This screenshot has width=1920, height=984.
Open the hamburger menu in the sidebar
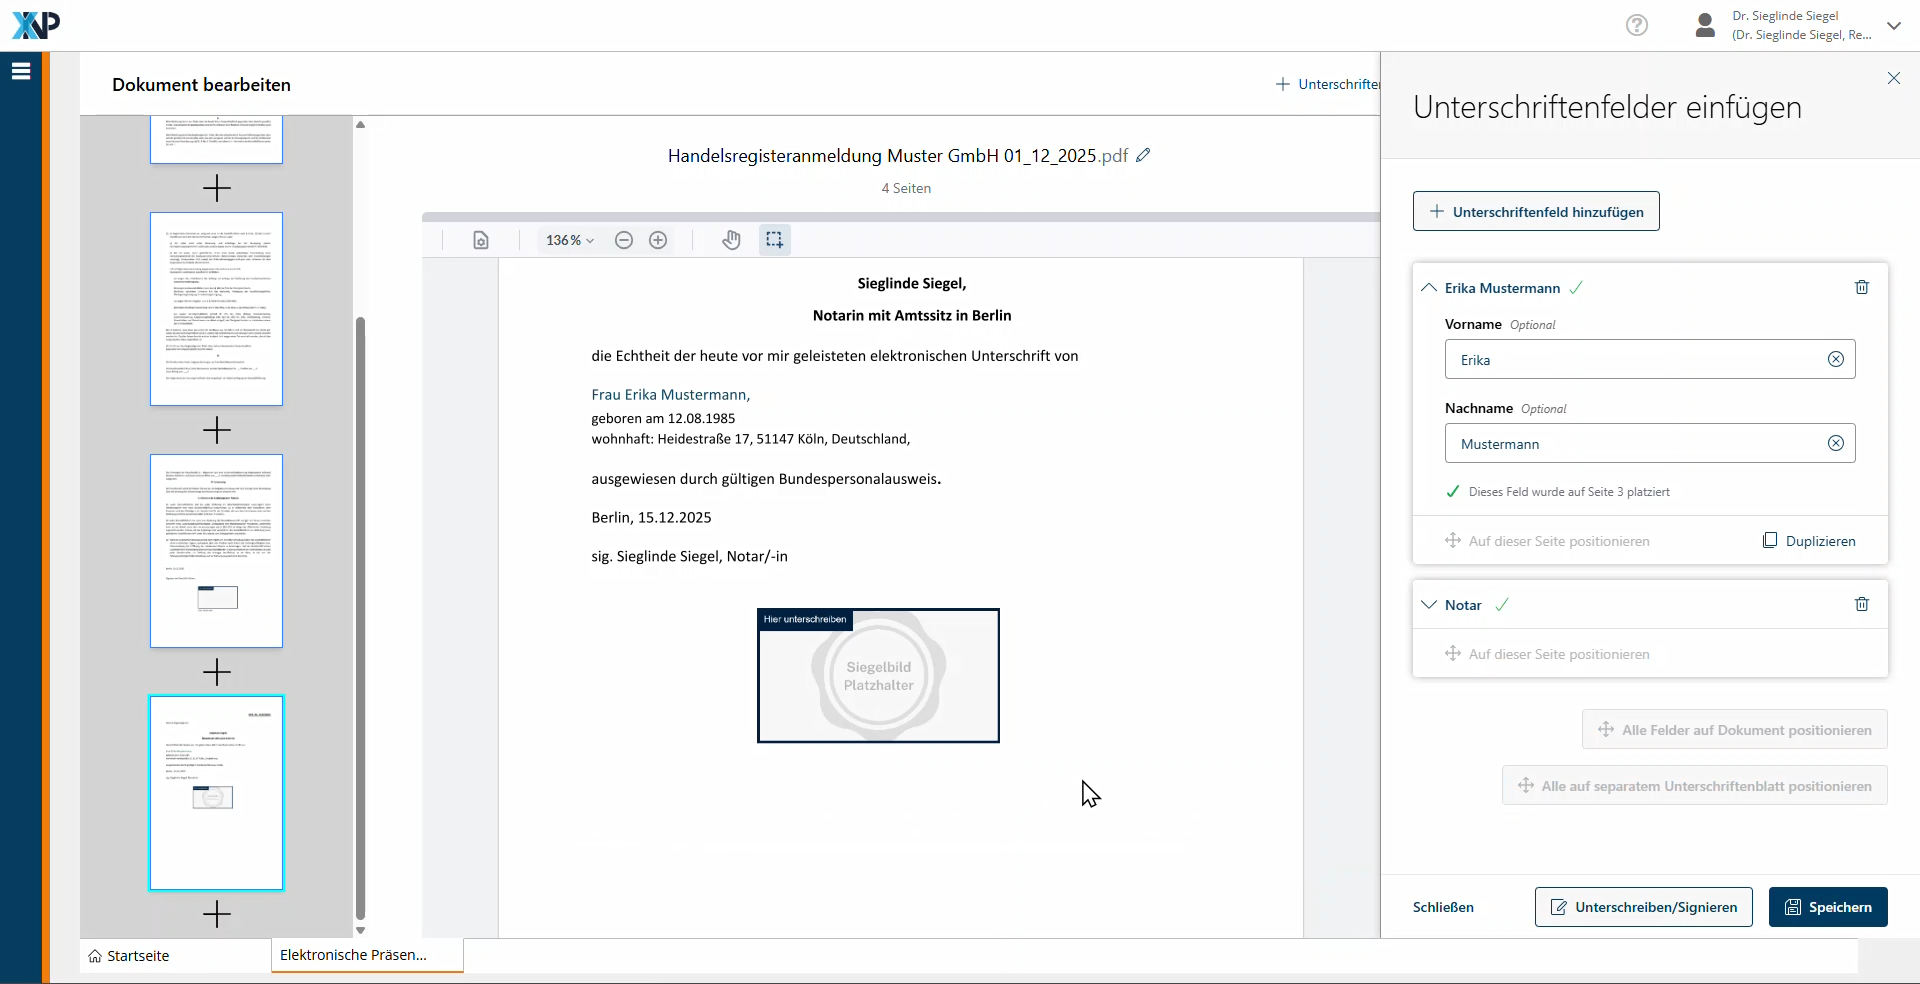(x=21, y=71)
